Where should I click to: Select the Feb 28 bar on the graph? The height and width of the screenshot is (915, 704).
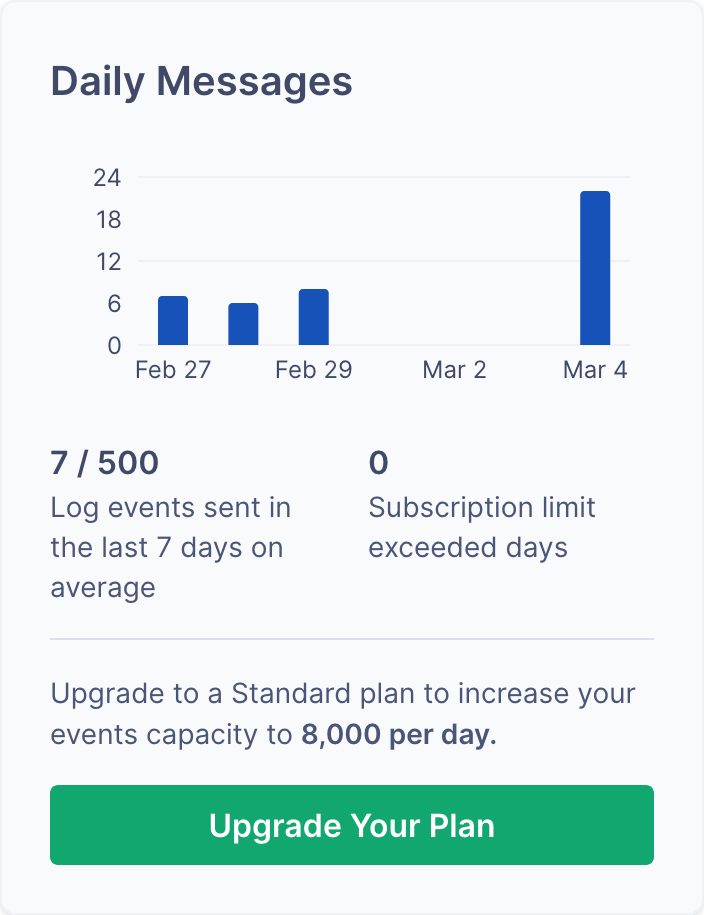[242, 322]
